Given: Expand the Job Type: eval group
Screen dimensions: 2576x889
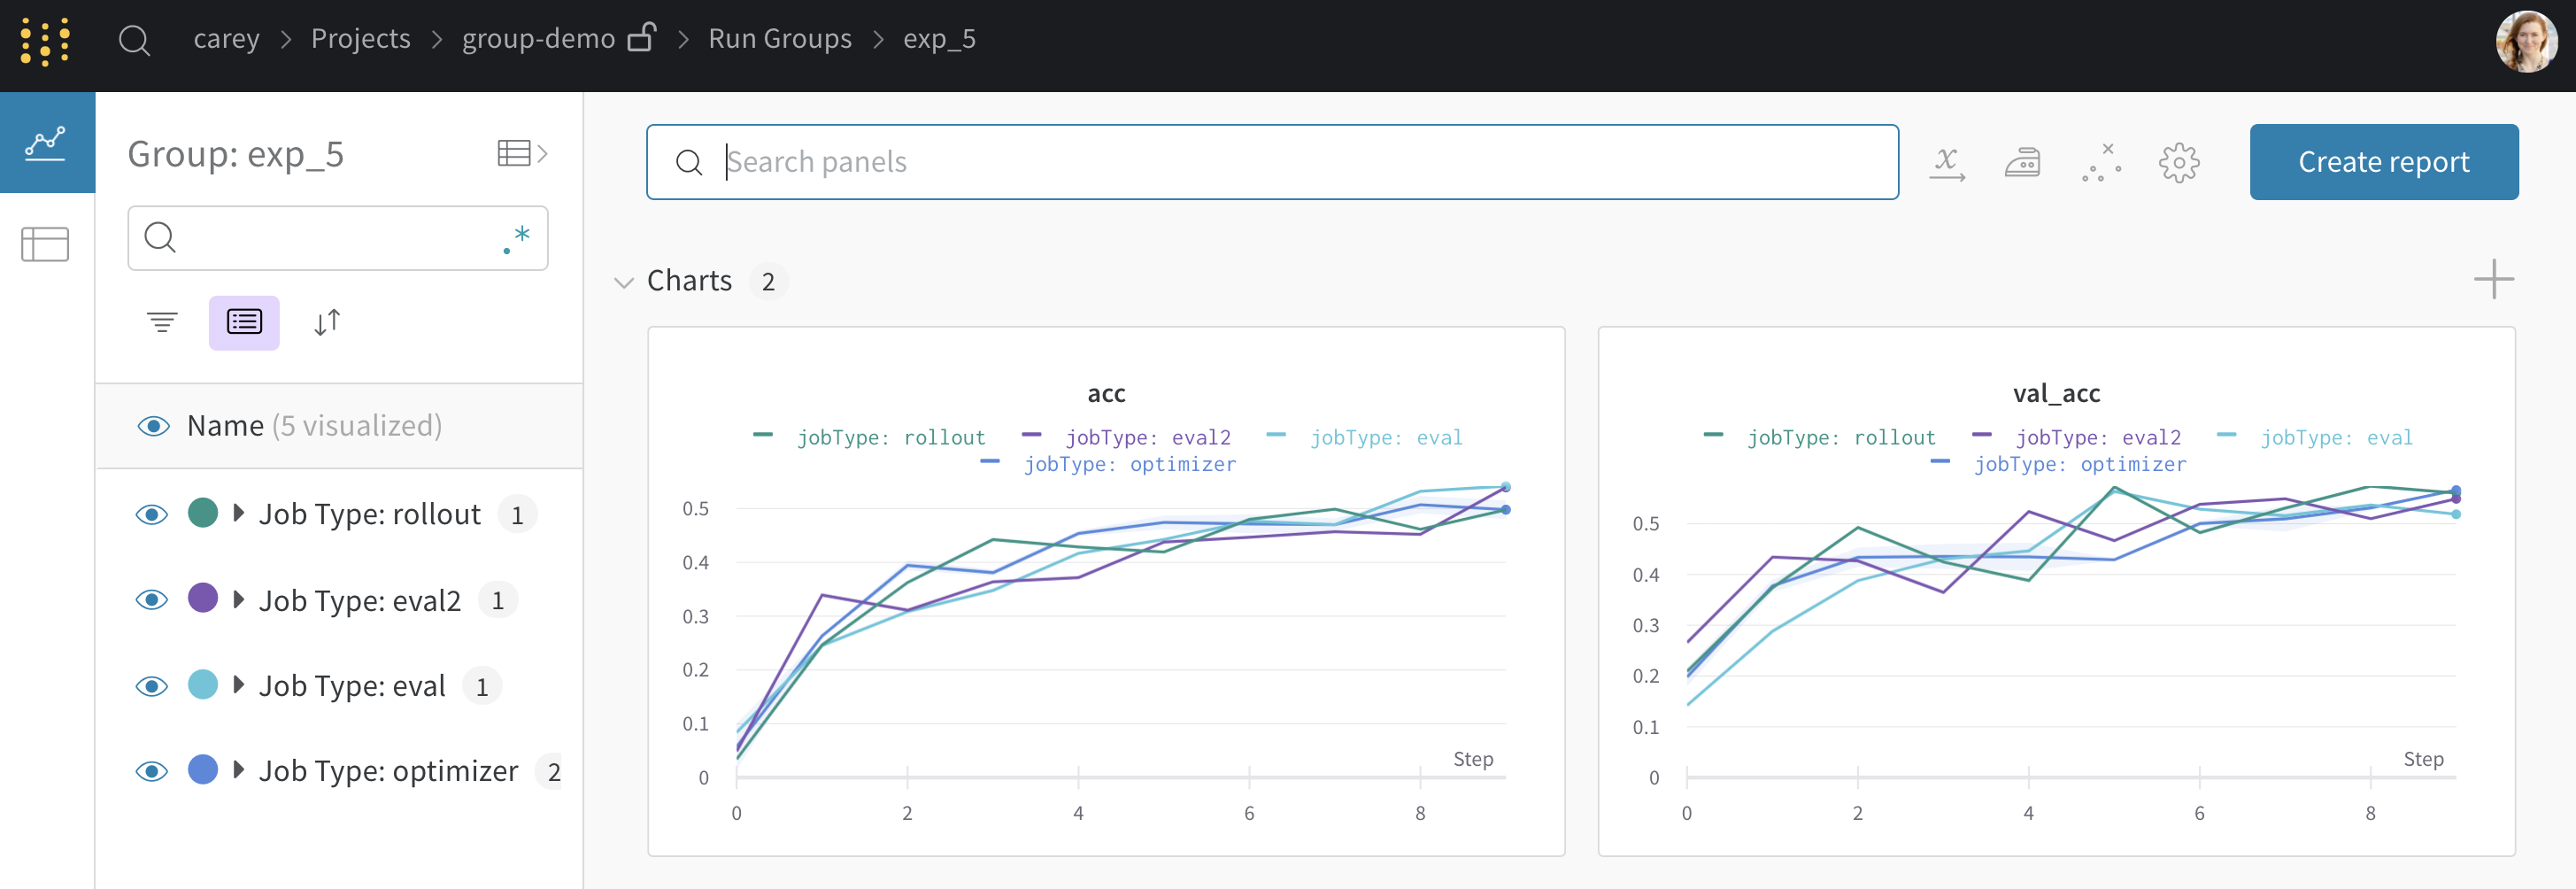Looking at the screenshot, I should point(239,685).
